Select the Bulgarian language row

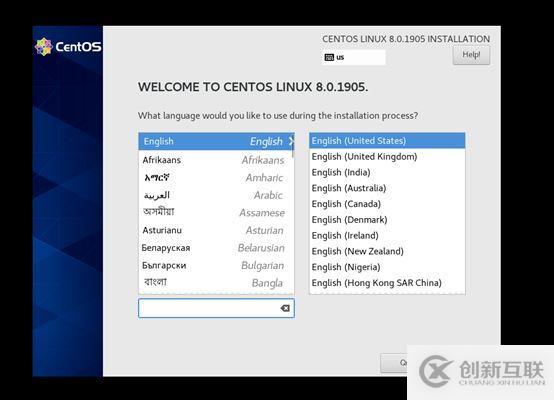216,265
